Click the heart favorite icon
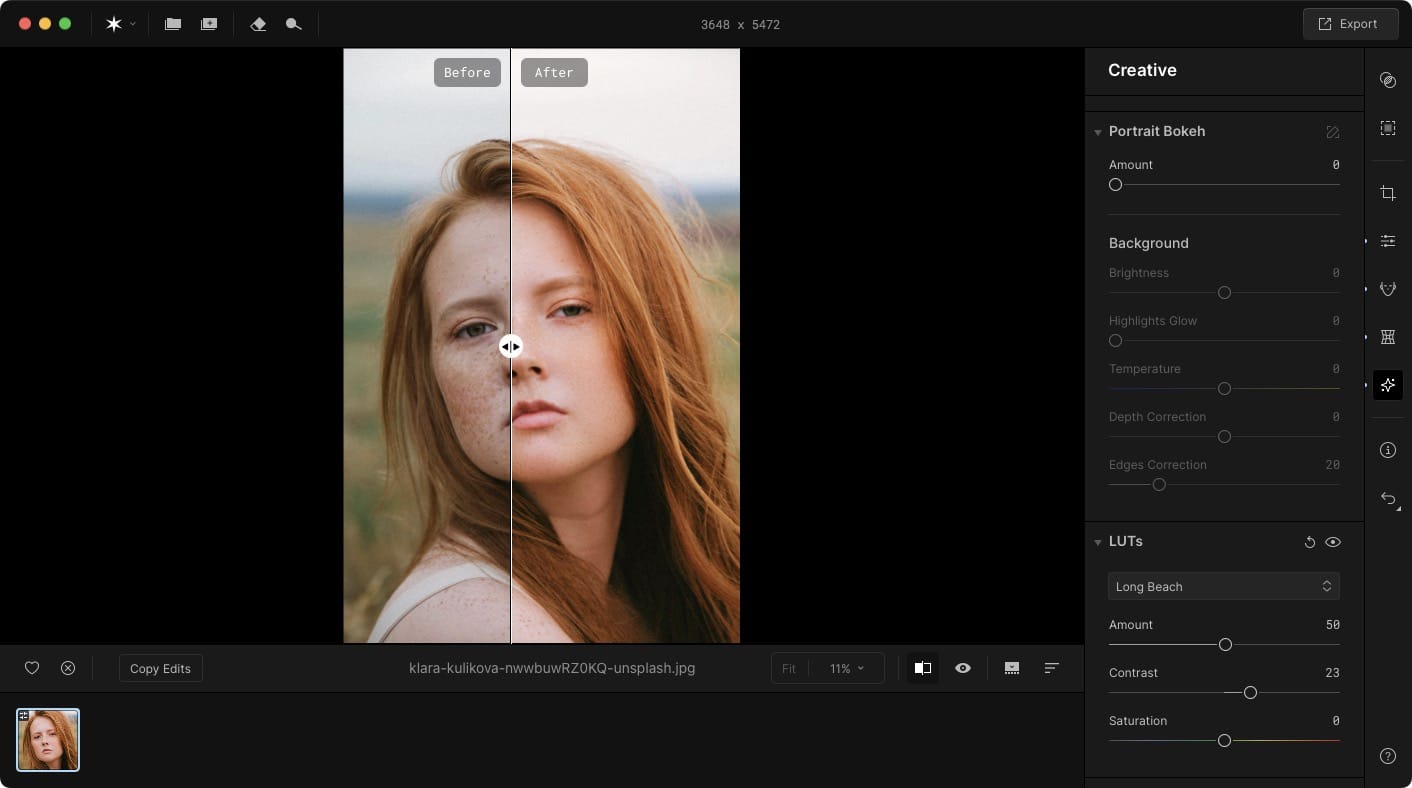 pos(32,668)
